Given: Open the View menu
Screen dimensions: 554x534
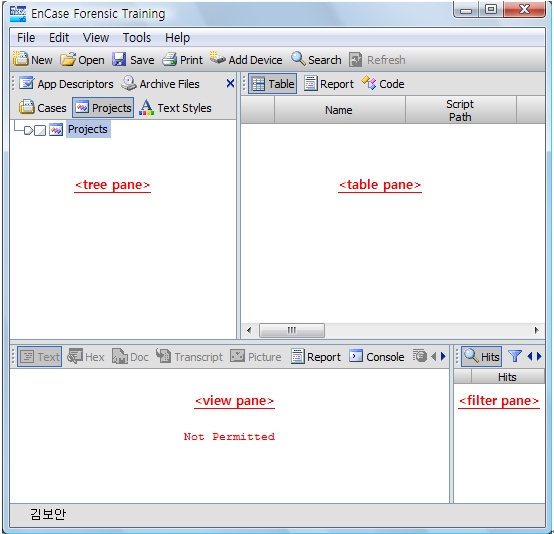Looking at the screenshot, I should [96, 37].
